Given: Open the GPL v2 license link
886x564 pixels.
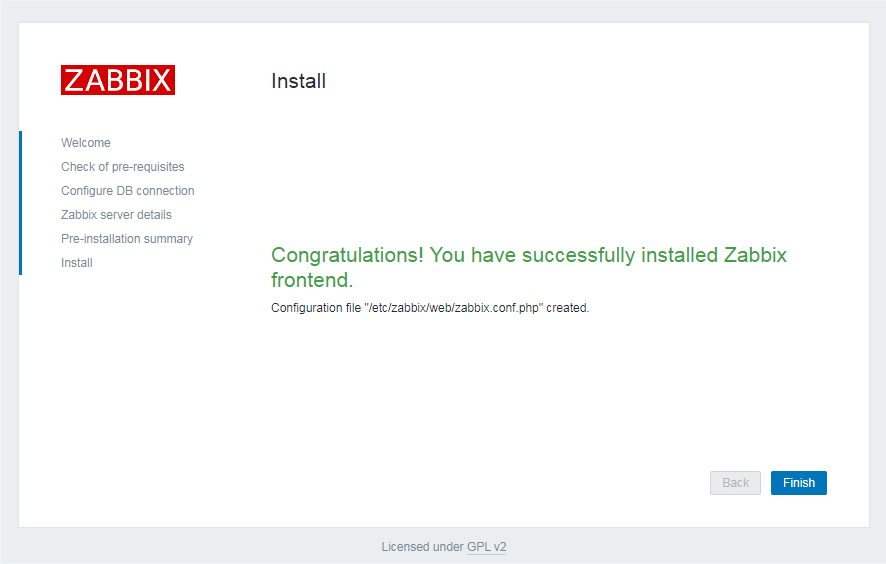Looking at the screenshot, I should coord(486,547).
